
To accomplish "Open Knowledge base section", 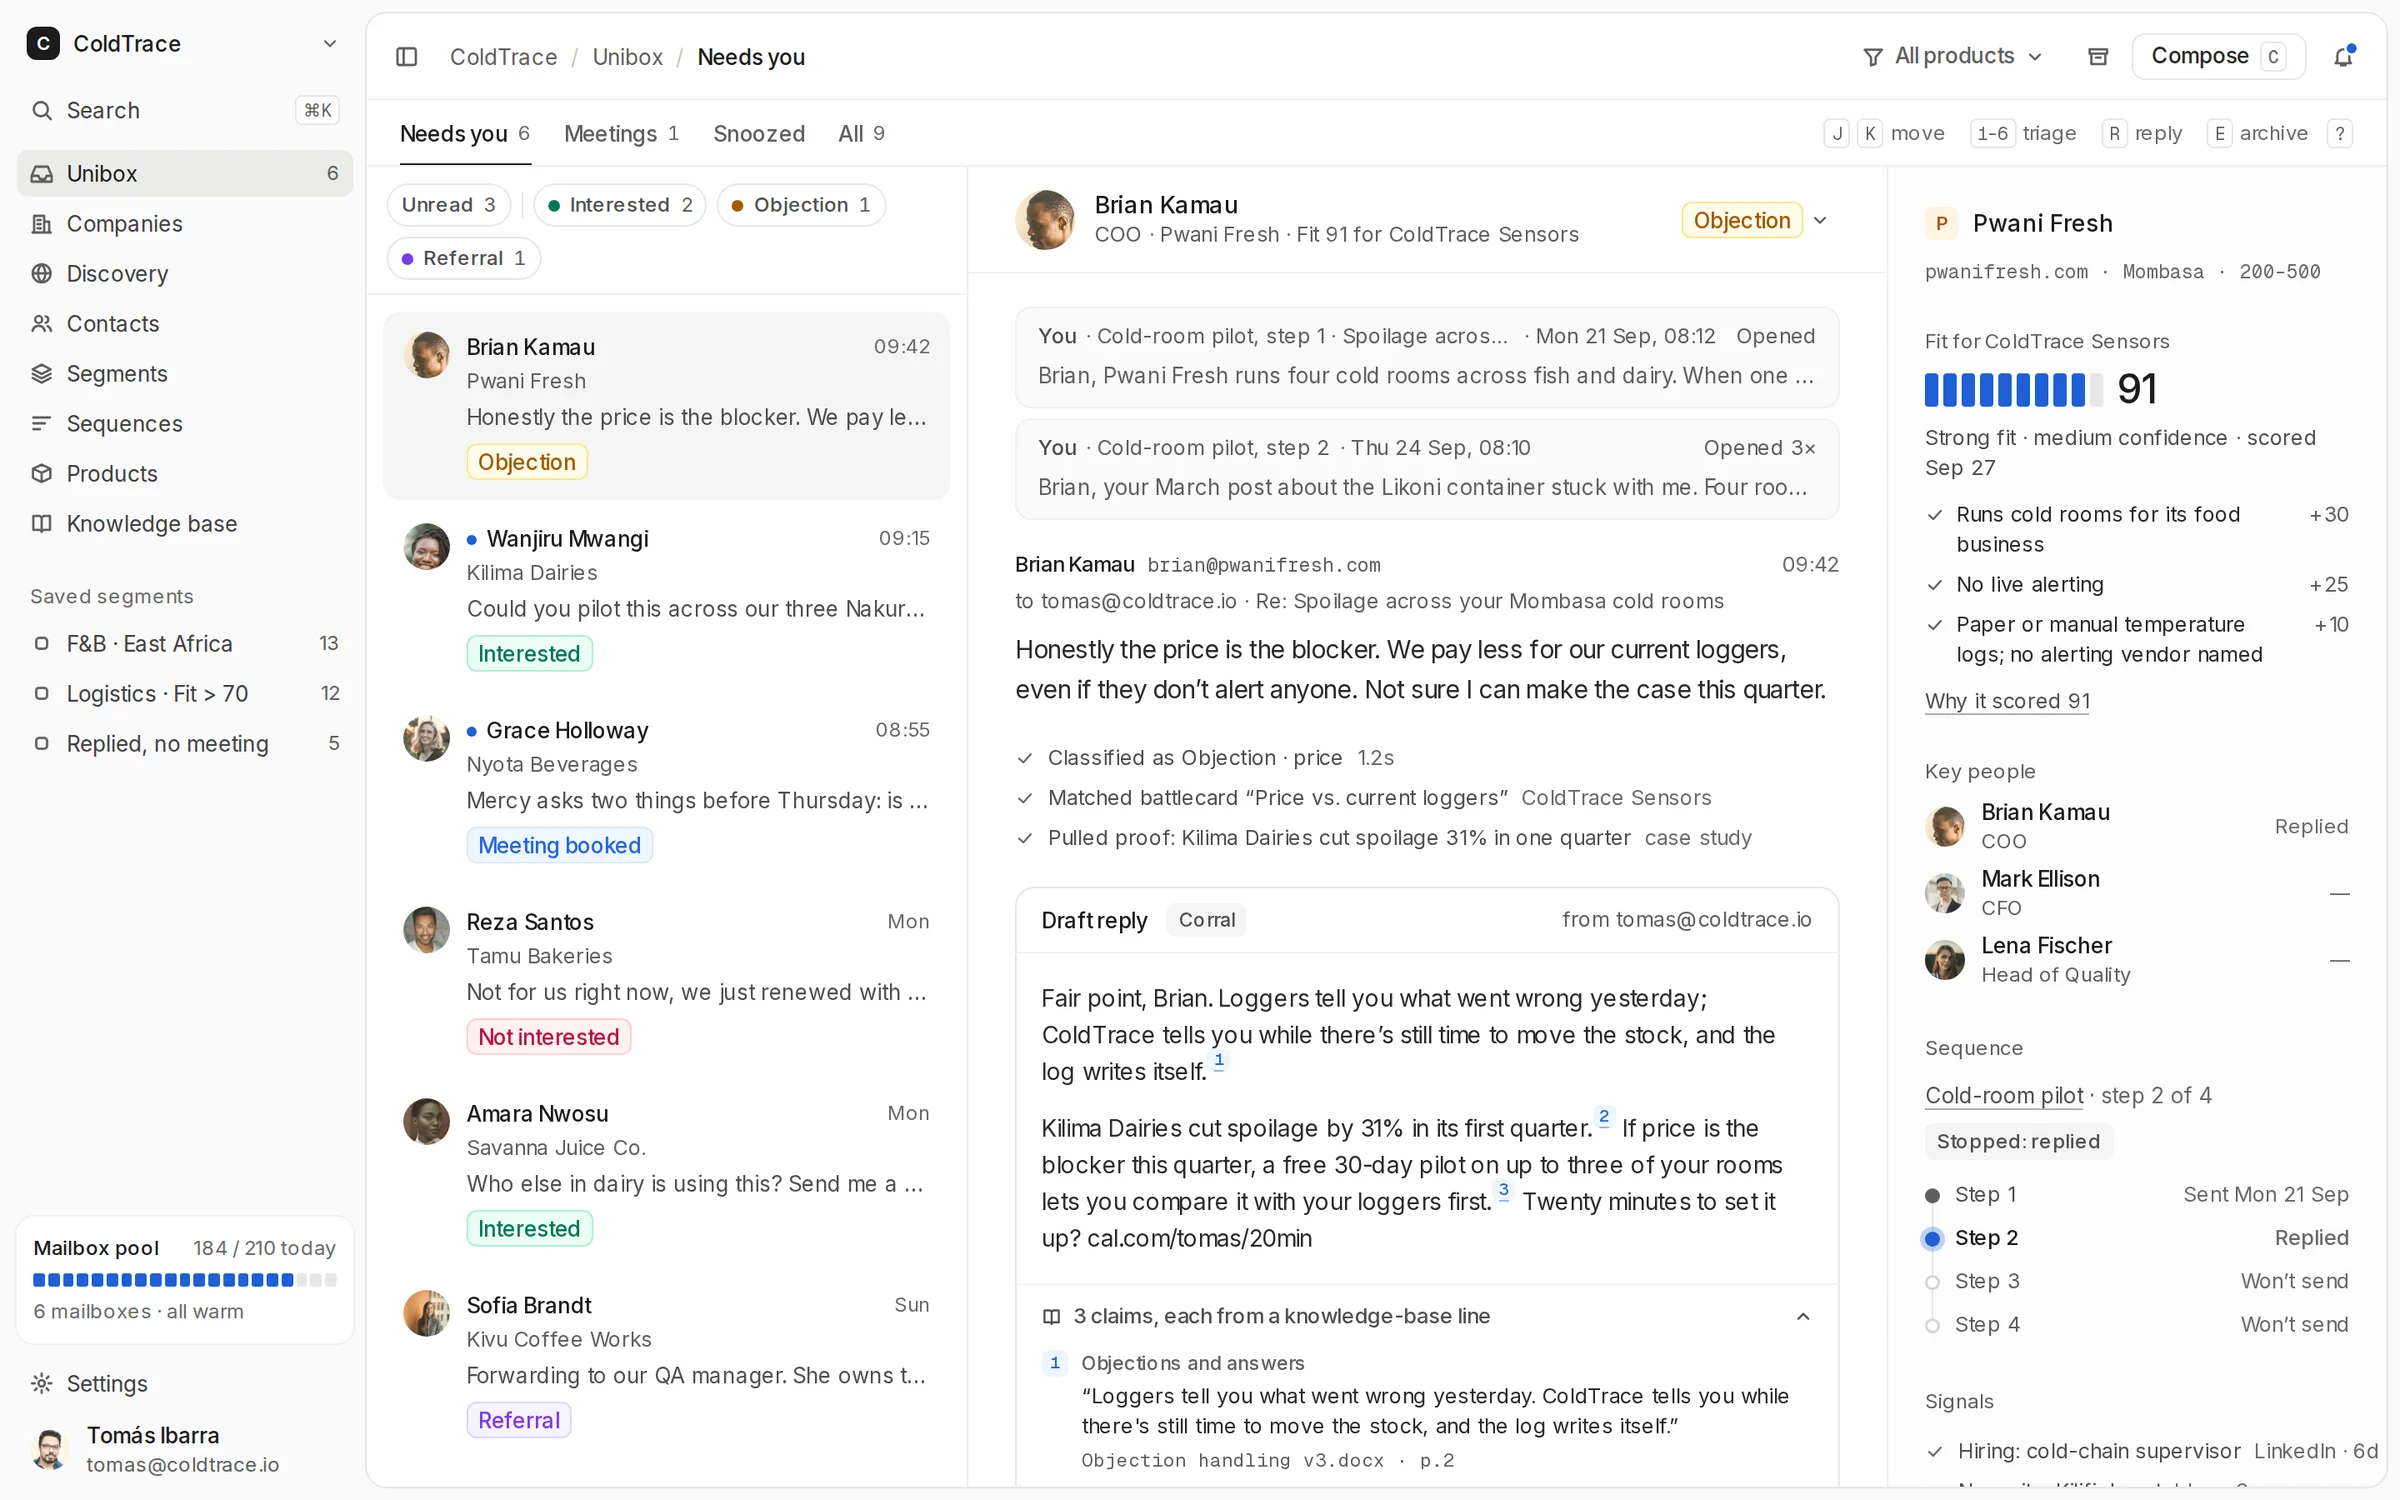I will coord(185,523).
